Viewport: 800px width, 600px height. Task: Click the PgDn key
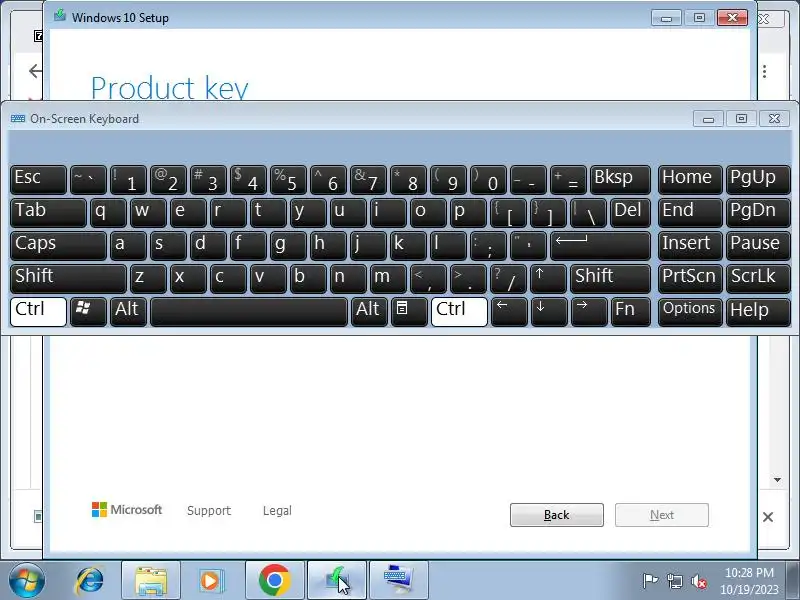point(758,213)
